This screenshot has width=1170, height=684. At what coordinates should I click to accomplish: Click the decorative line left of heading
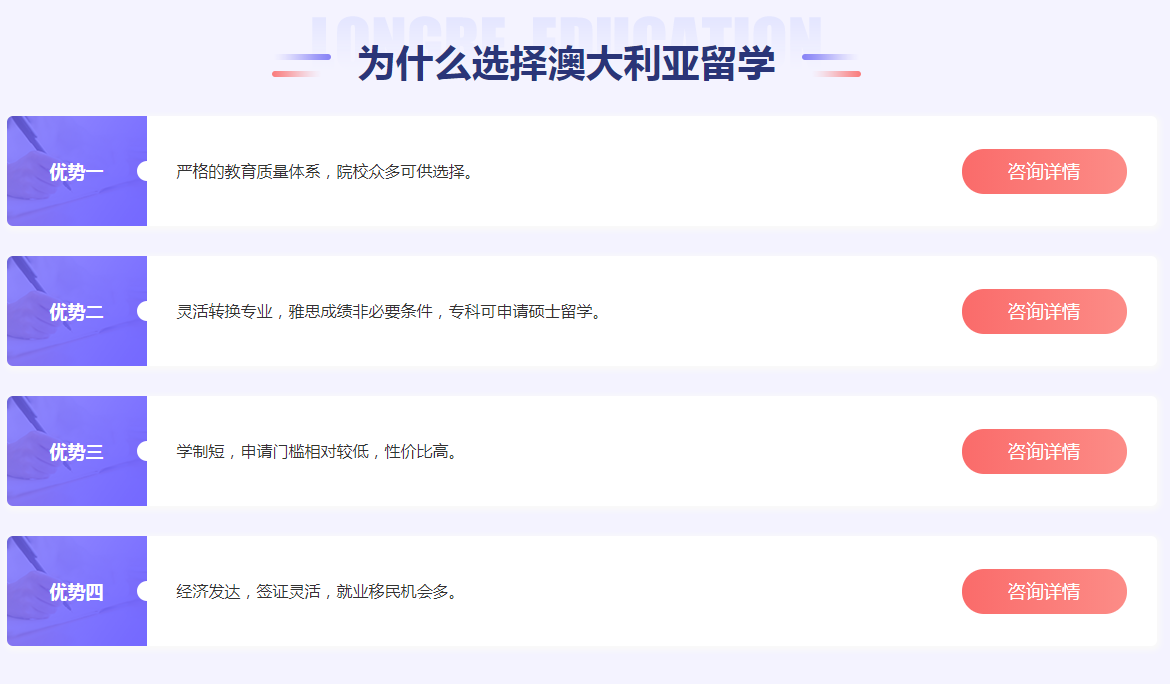[x=301, y=65]
